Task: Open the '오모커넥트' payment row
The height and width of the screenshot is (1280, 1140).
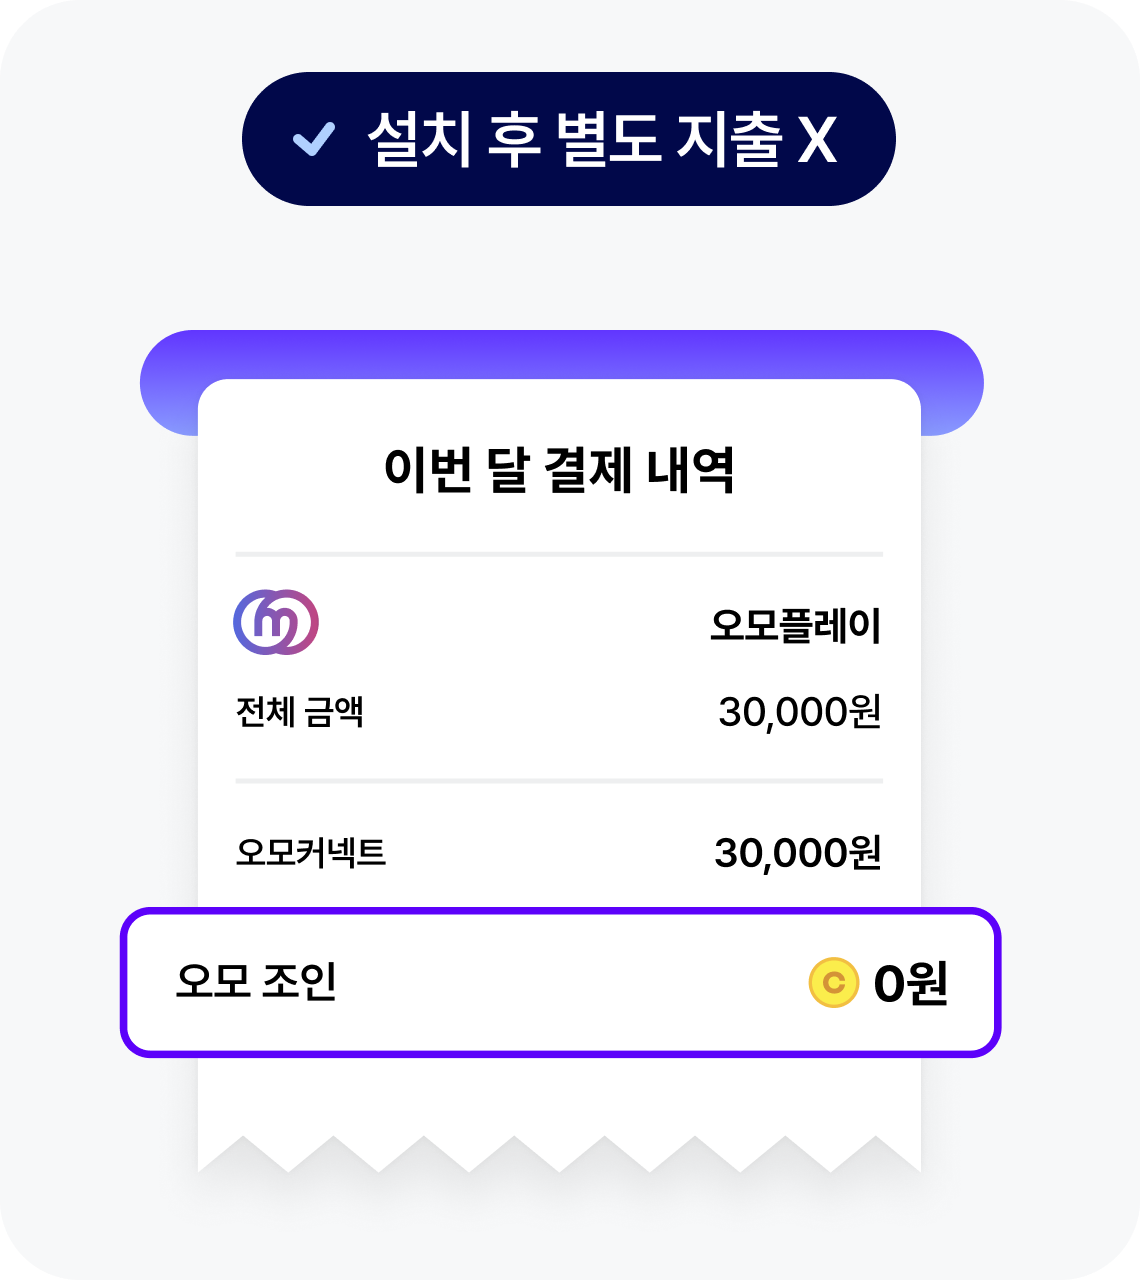Action: click(559, 853)
